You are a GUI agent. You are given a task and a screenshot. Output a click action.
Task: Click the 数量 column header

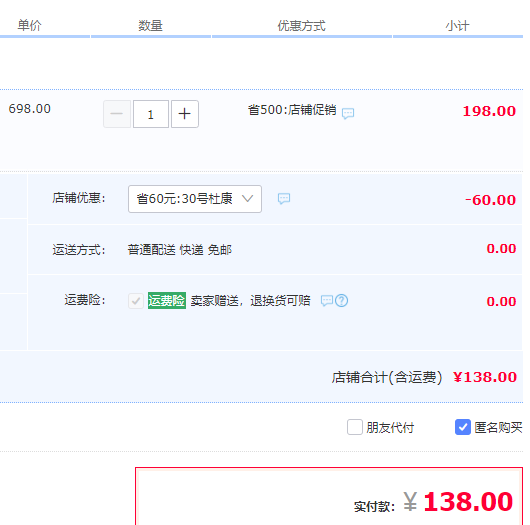[x=150, y=26]
